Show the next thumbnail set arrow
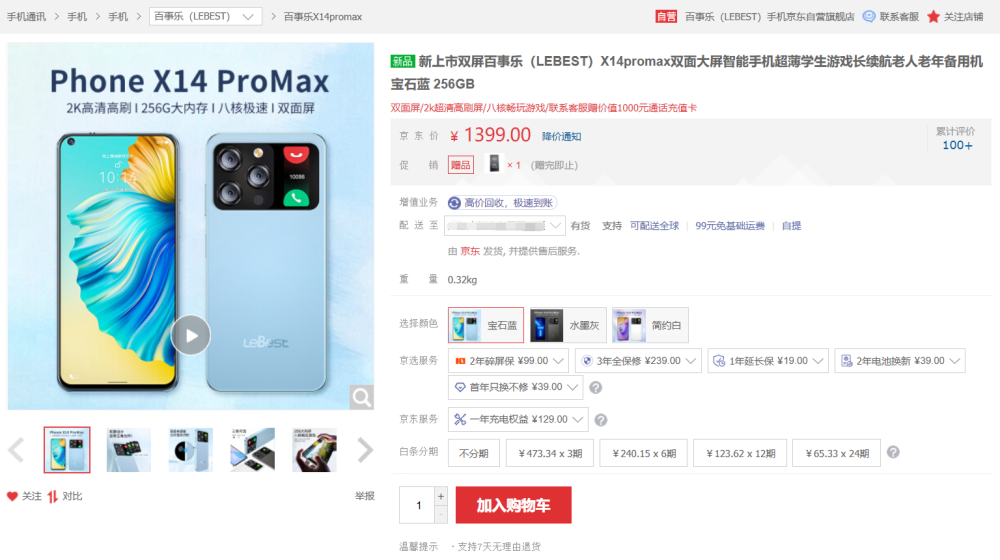 [x=365, y=450]
